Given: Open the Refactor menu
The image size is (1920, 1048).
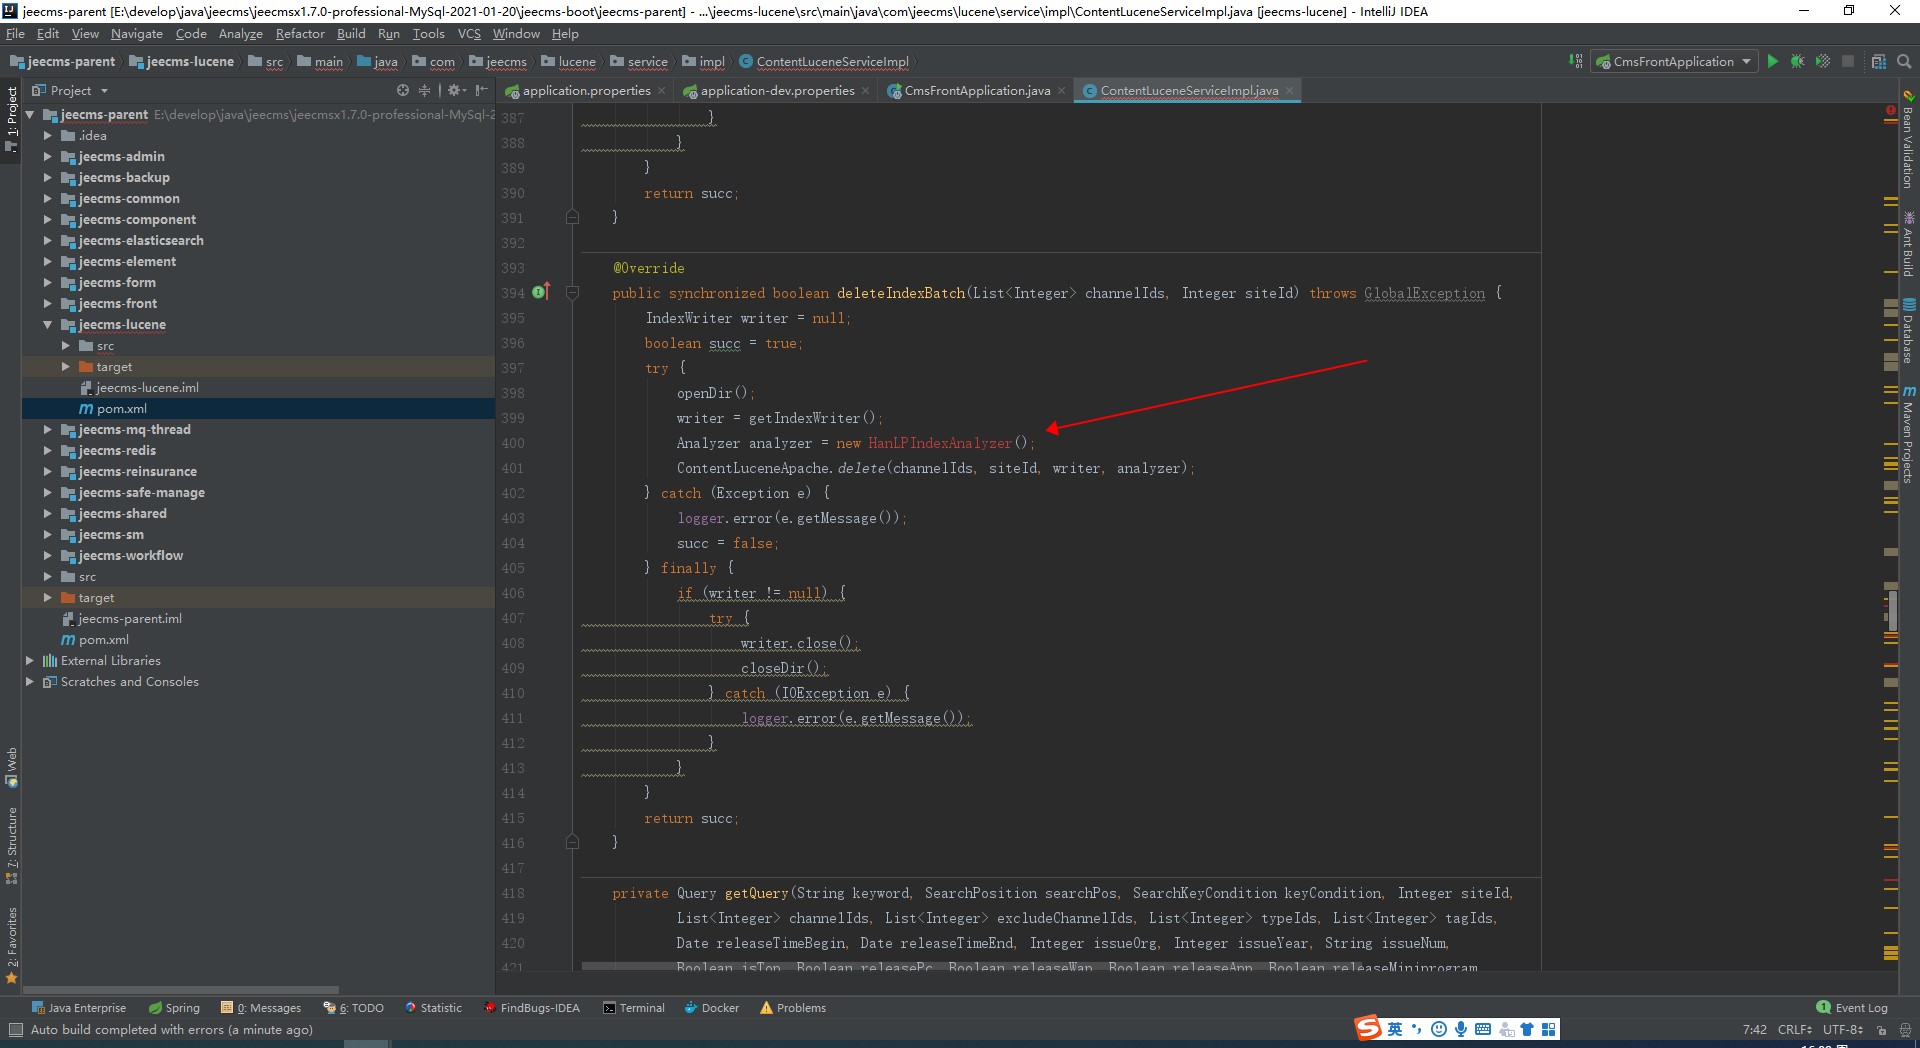Looking at the screenshot, I should coord(300,34).
